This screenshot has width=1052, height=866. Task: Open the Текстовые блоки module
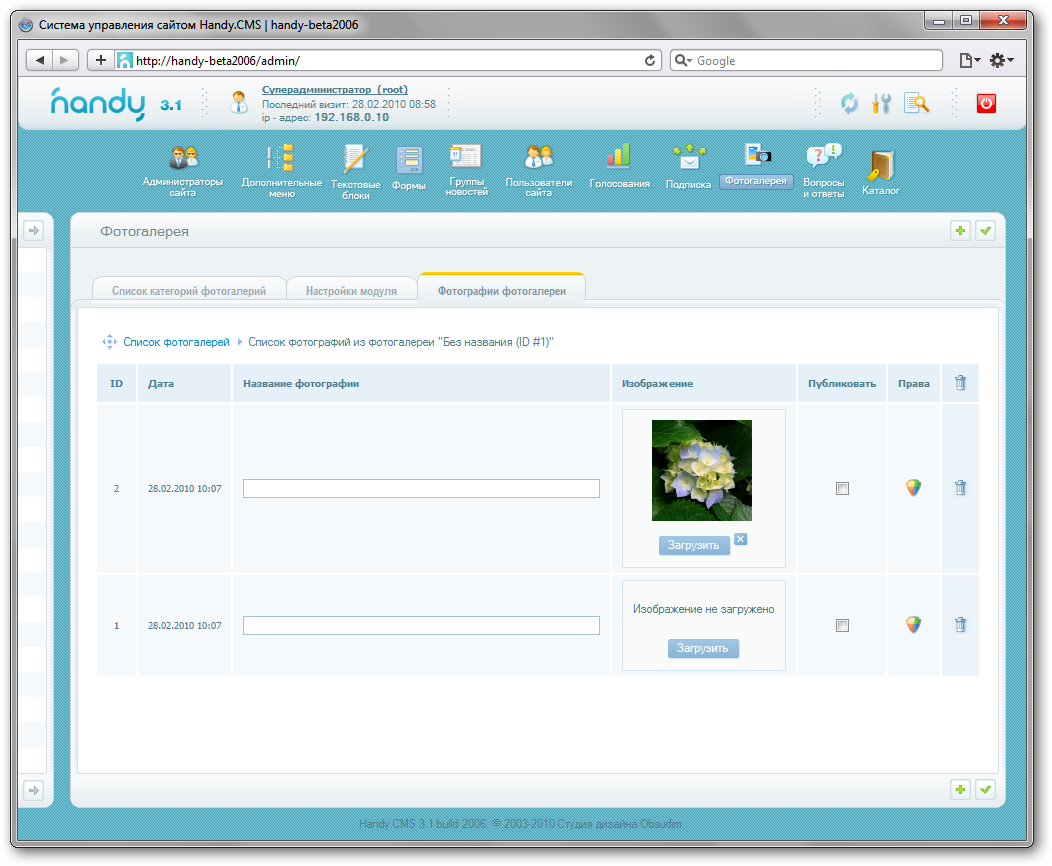[355, 160]
